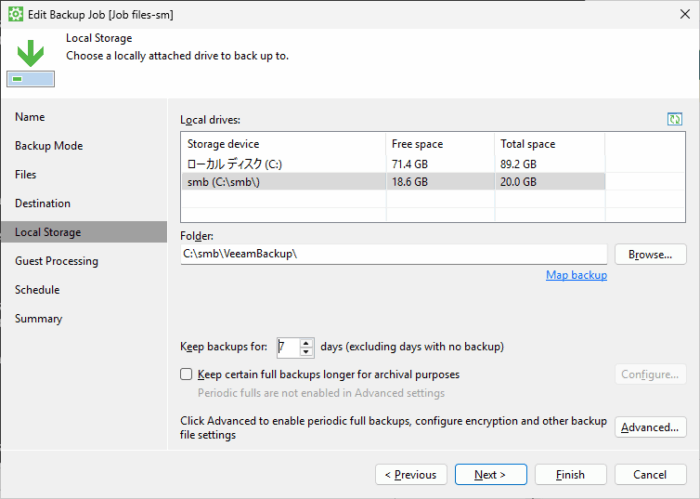700x499 pixels.
Task: Go to the Backup Mode step
Action: click(49, 146)
